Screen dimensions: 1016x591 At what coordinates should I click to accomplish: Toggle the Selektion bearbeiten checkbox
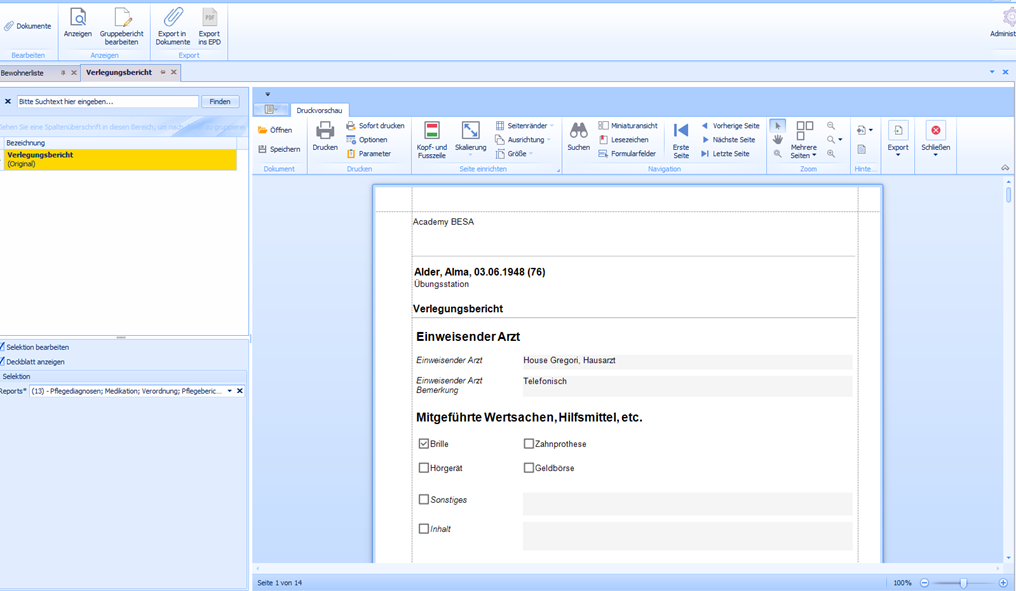(x=3, y=347)
